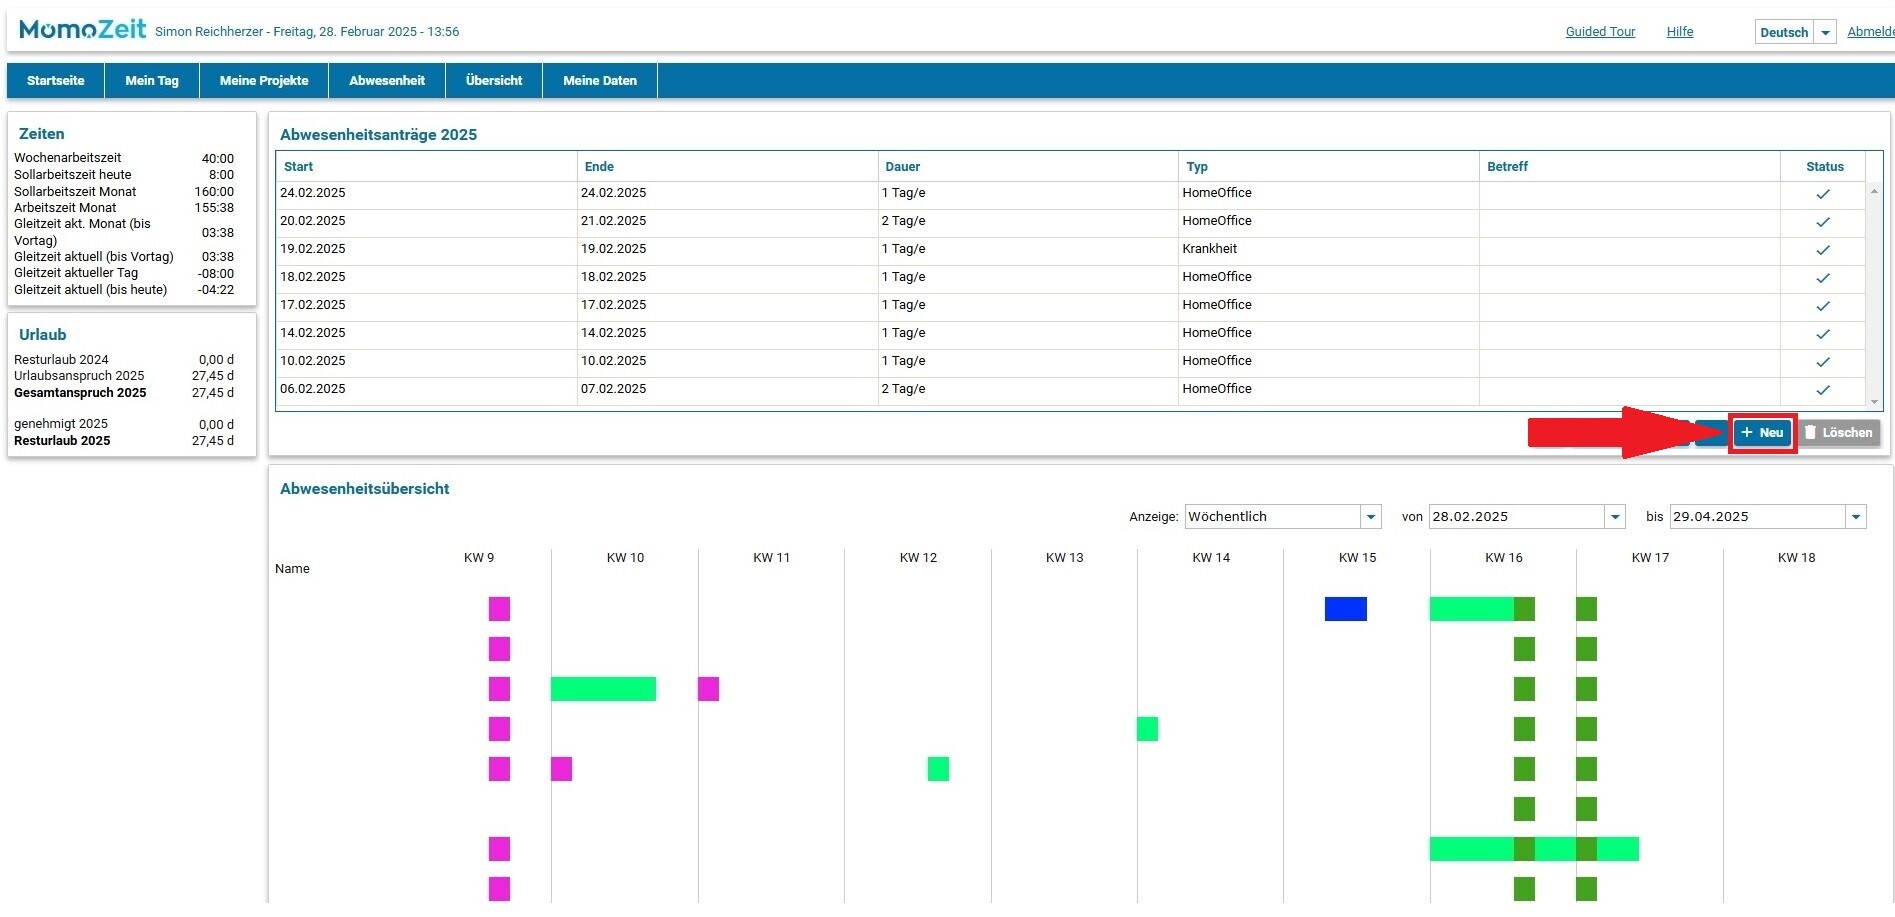
Task: Click the Hilfe link
Action: [1679, 32]
